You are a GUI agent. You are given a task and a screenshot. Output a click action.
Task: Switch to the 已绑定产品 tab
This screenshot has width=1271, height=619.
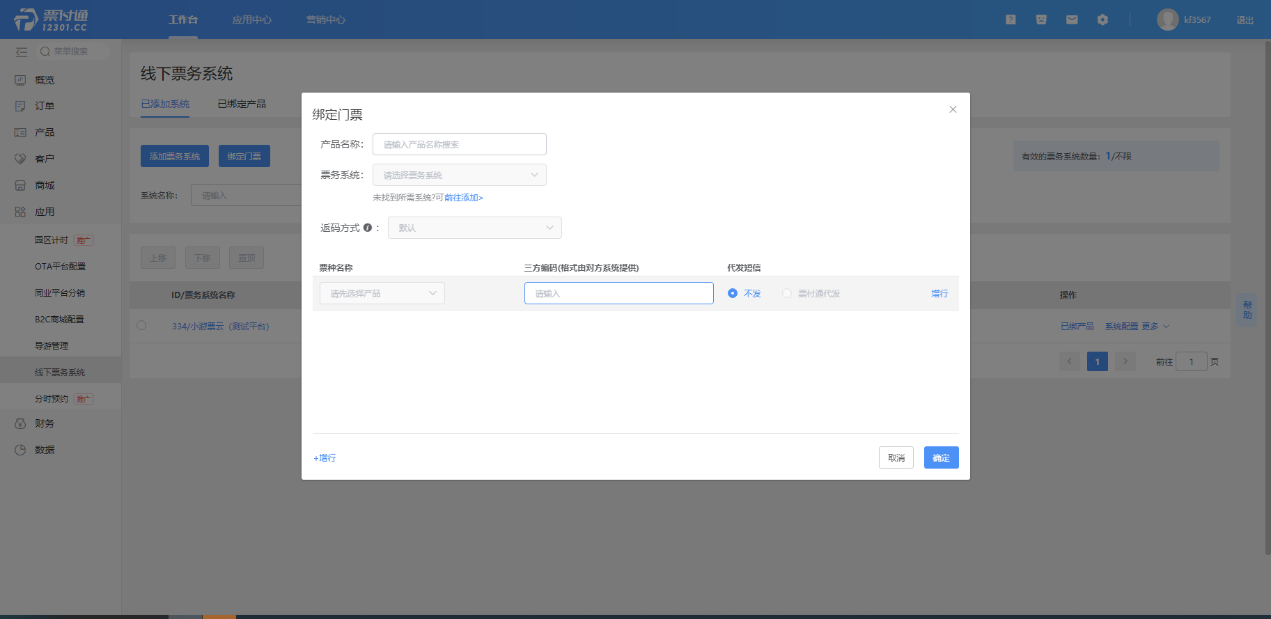241,104
